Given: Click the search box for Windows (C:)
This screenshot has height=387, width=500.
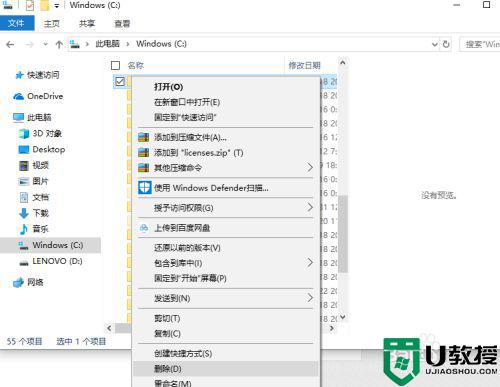Looking at the screenshot, I should pos(480,44).
